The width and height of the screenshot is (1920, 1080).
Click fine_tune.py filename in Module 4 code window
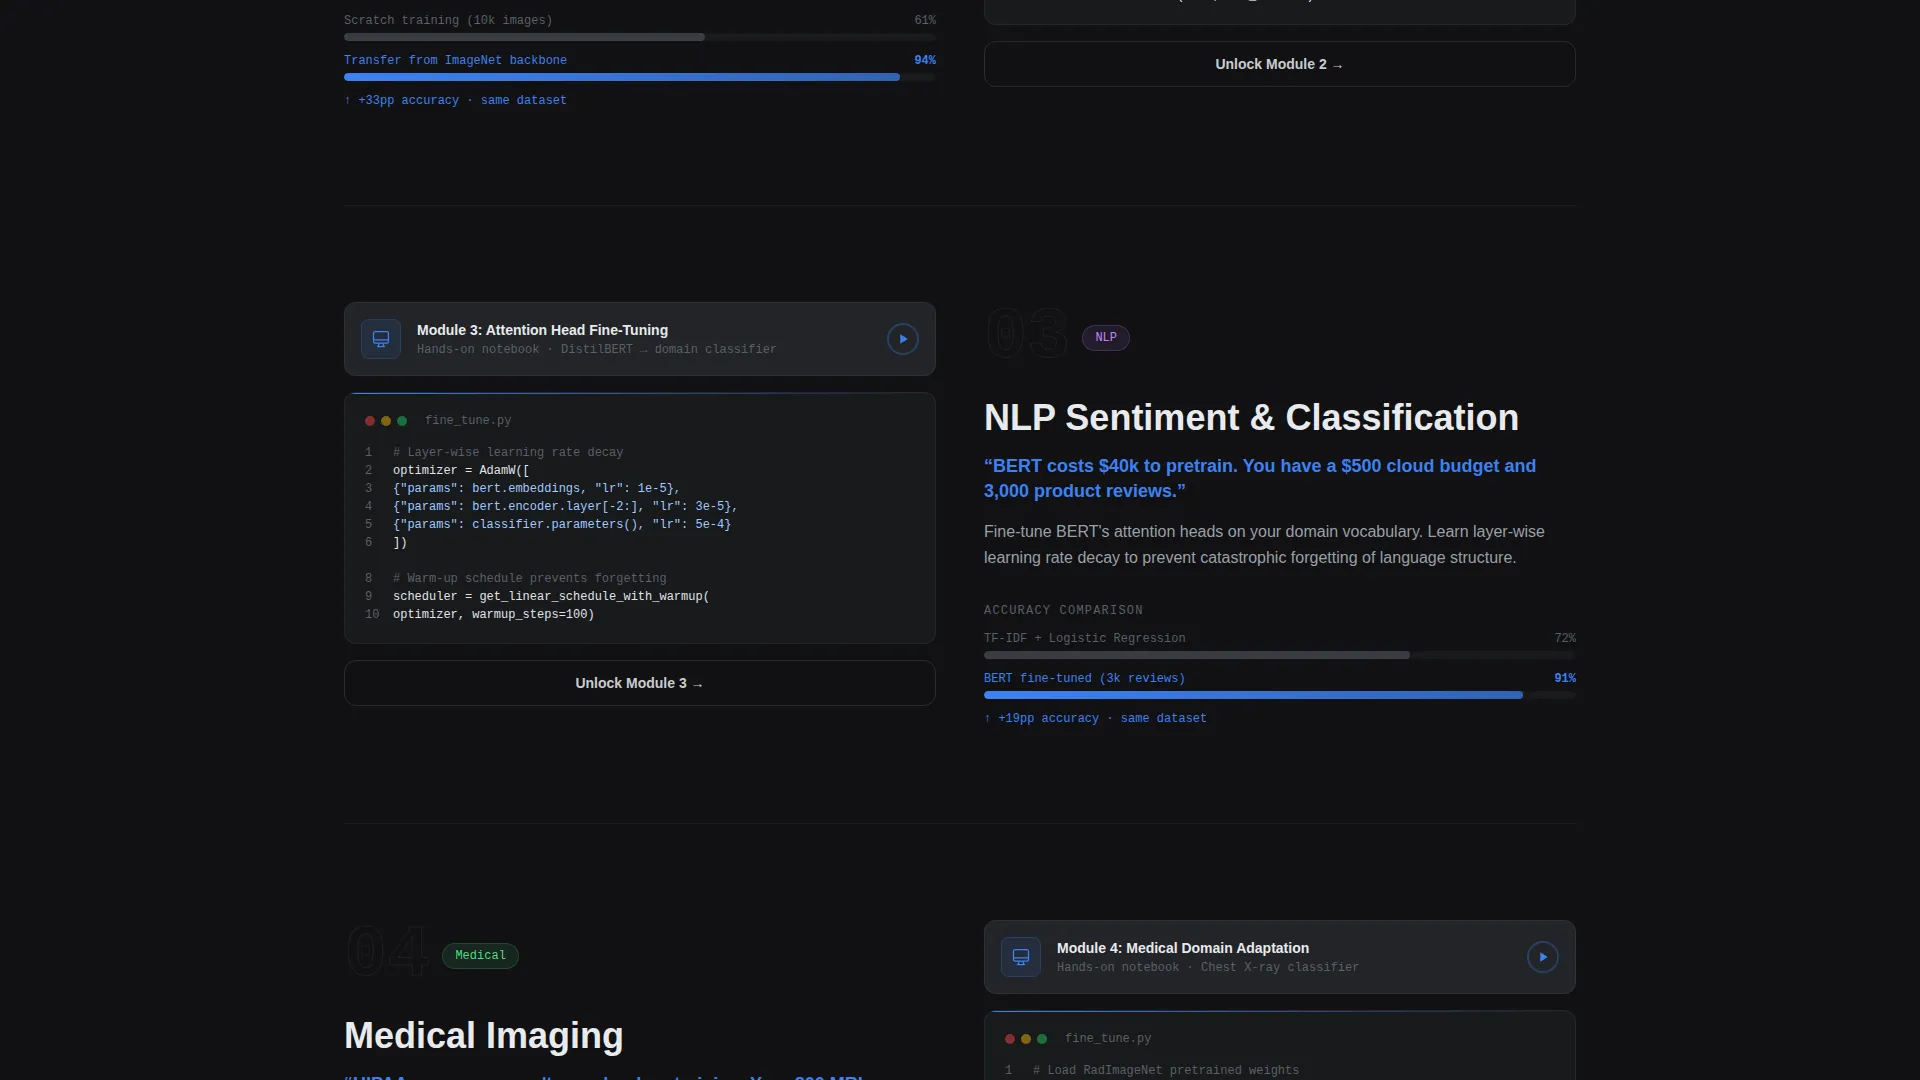tap(1108, 1039)
